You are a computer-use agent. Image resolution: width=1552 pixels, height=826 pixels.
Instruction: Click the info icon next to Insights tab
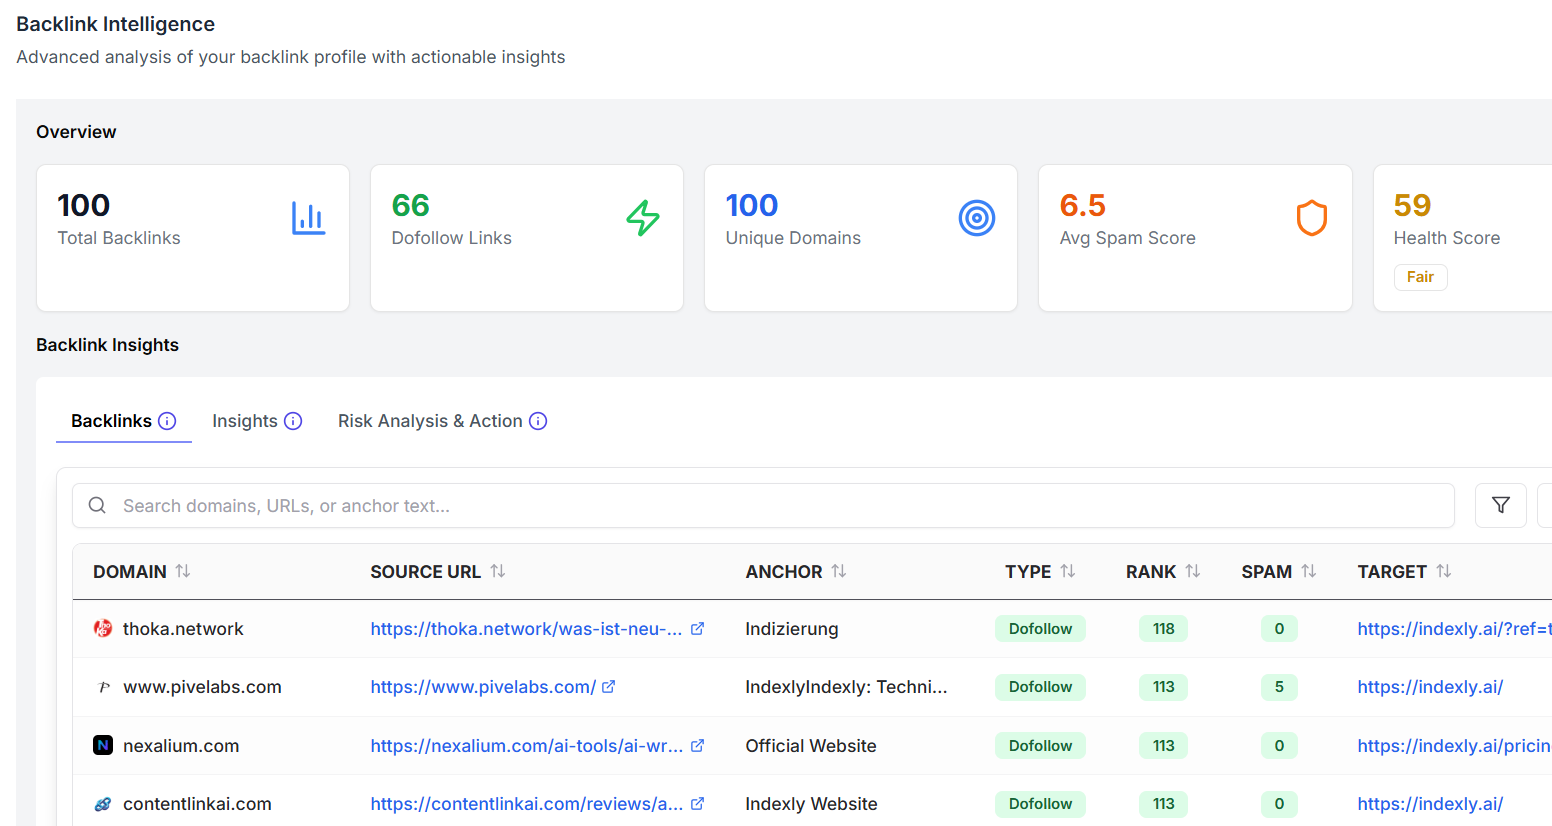tap(294, 421)
